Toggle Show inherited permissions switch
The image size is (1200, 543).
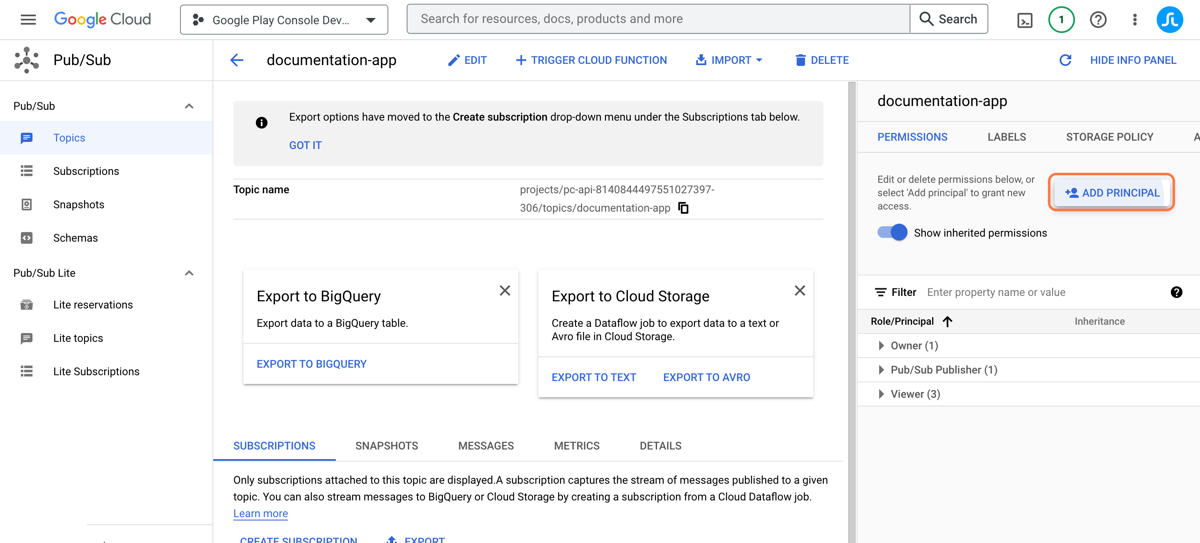892,233
